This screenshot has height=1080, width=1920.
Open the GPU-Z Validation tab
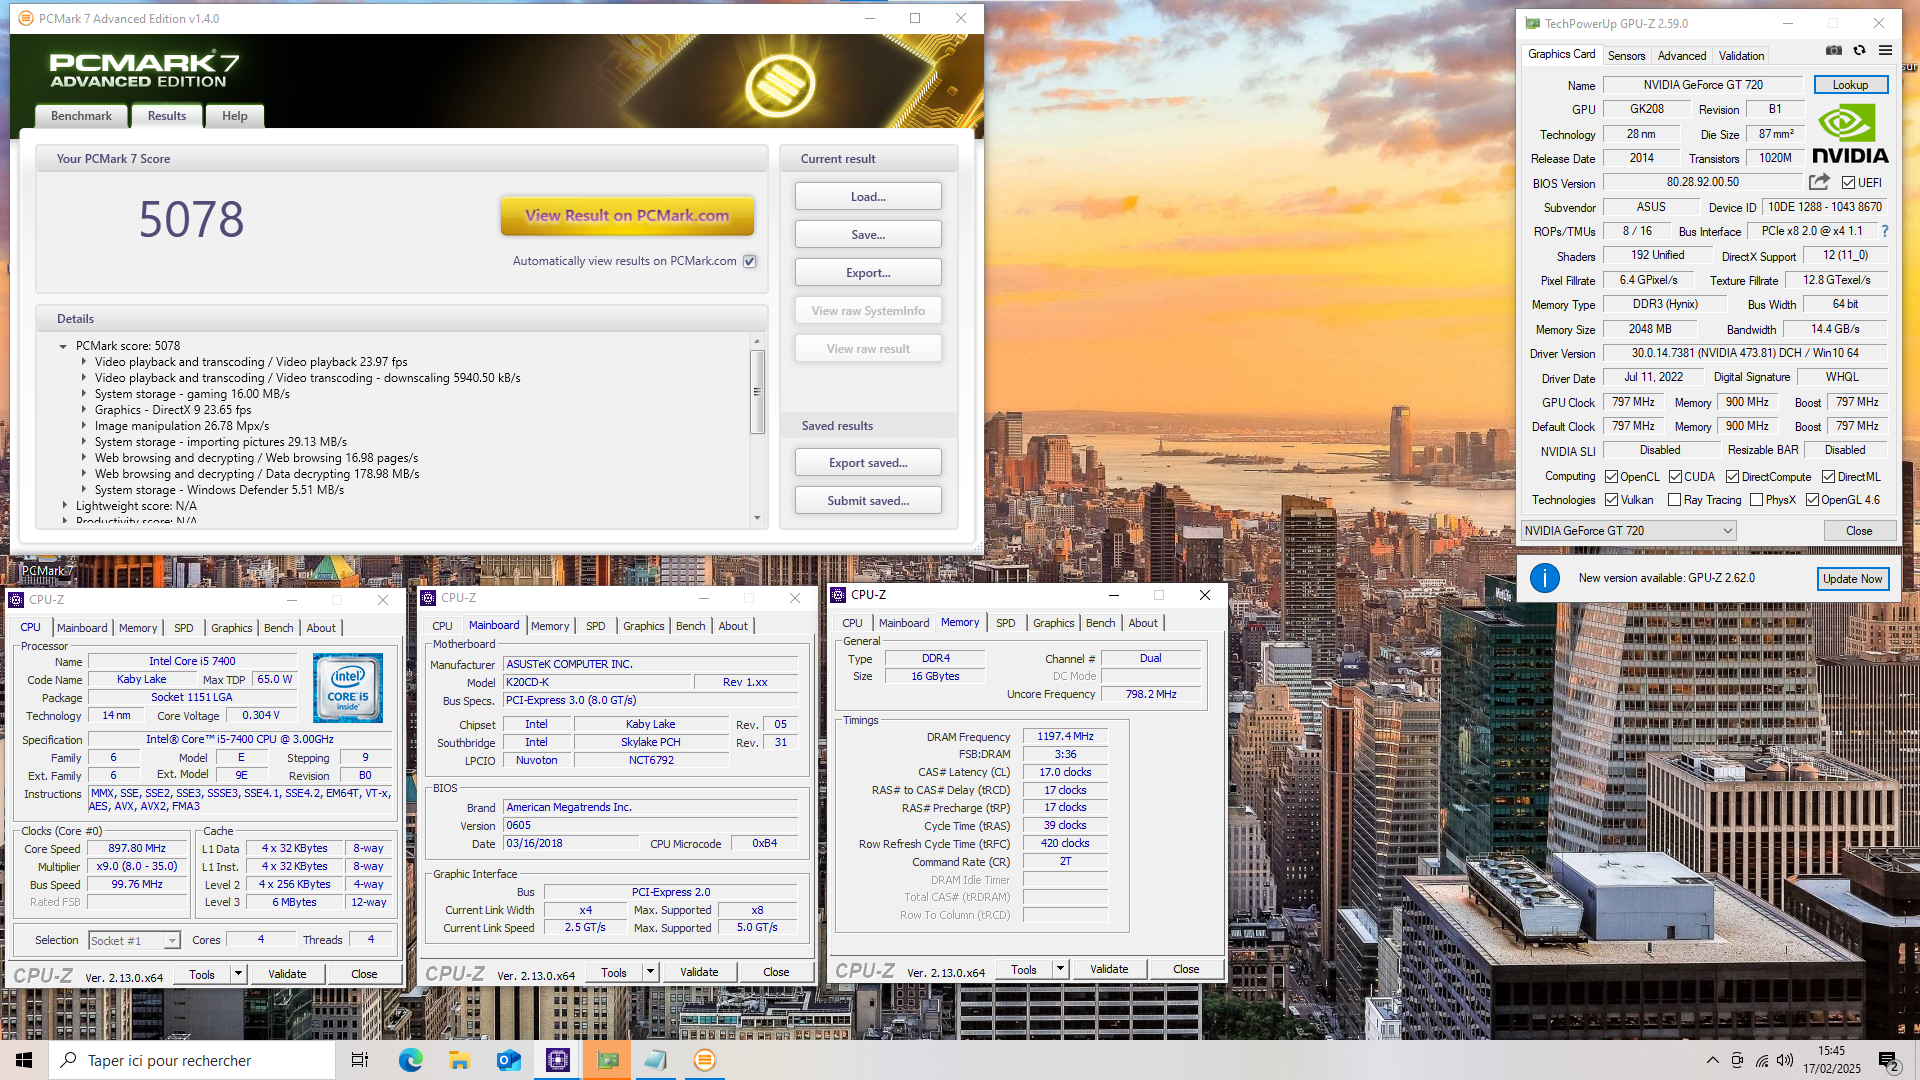(x=1741, y=56)
